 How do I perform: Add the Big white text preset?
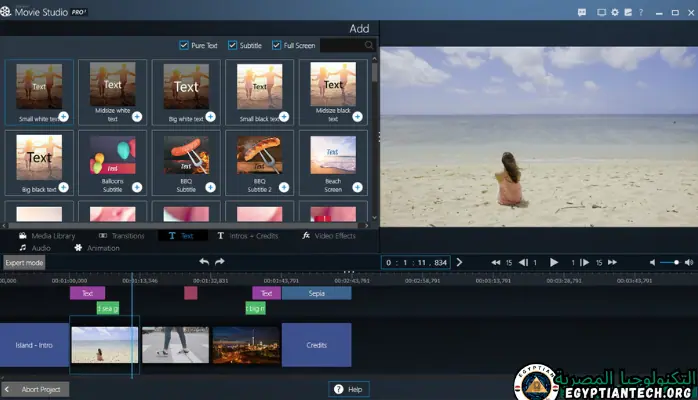click(x=211, y=117)
